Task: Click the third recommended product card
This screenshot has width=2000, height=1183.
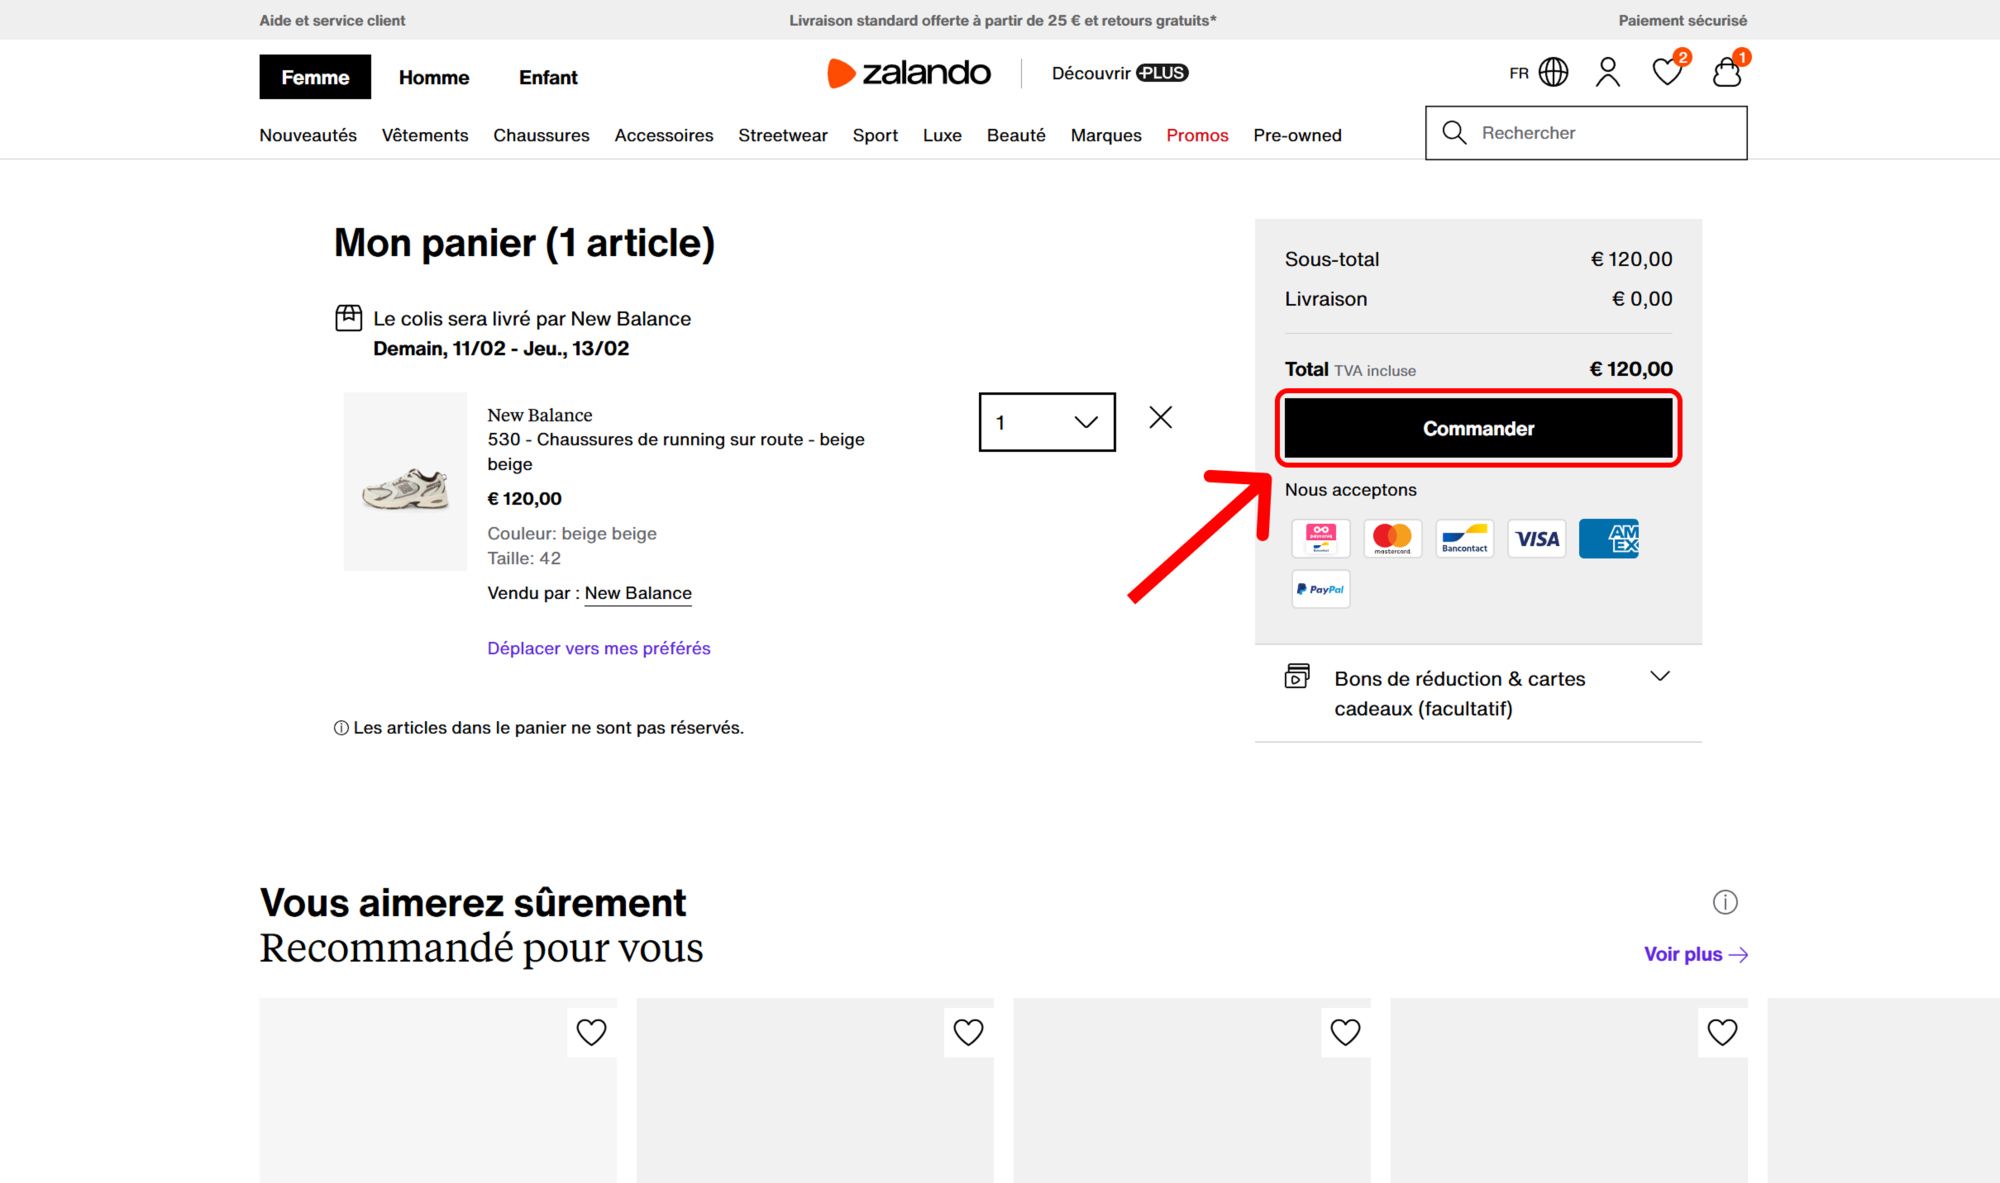Action: 1192,1090
